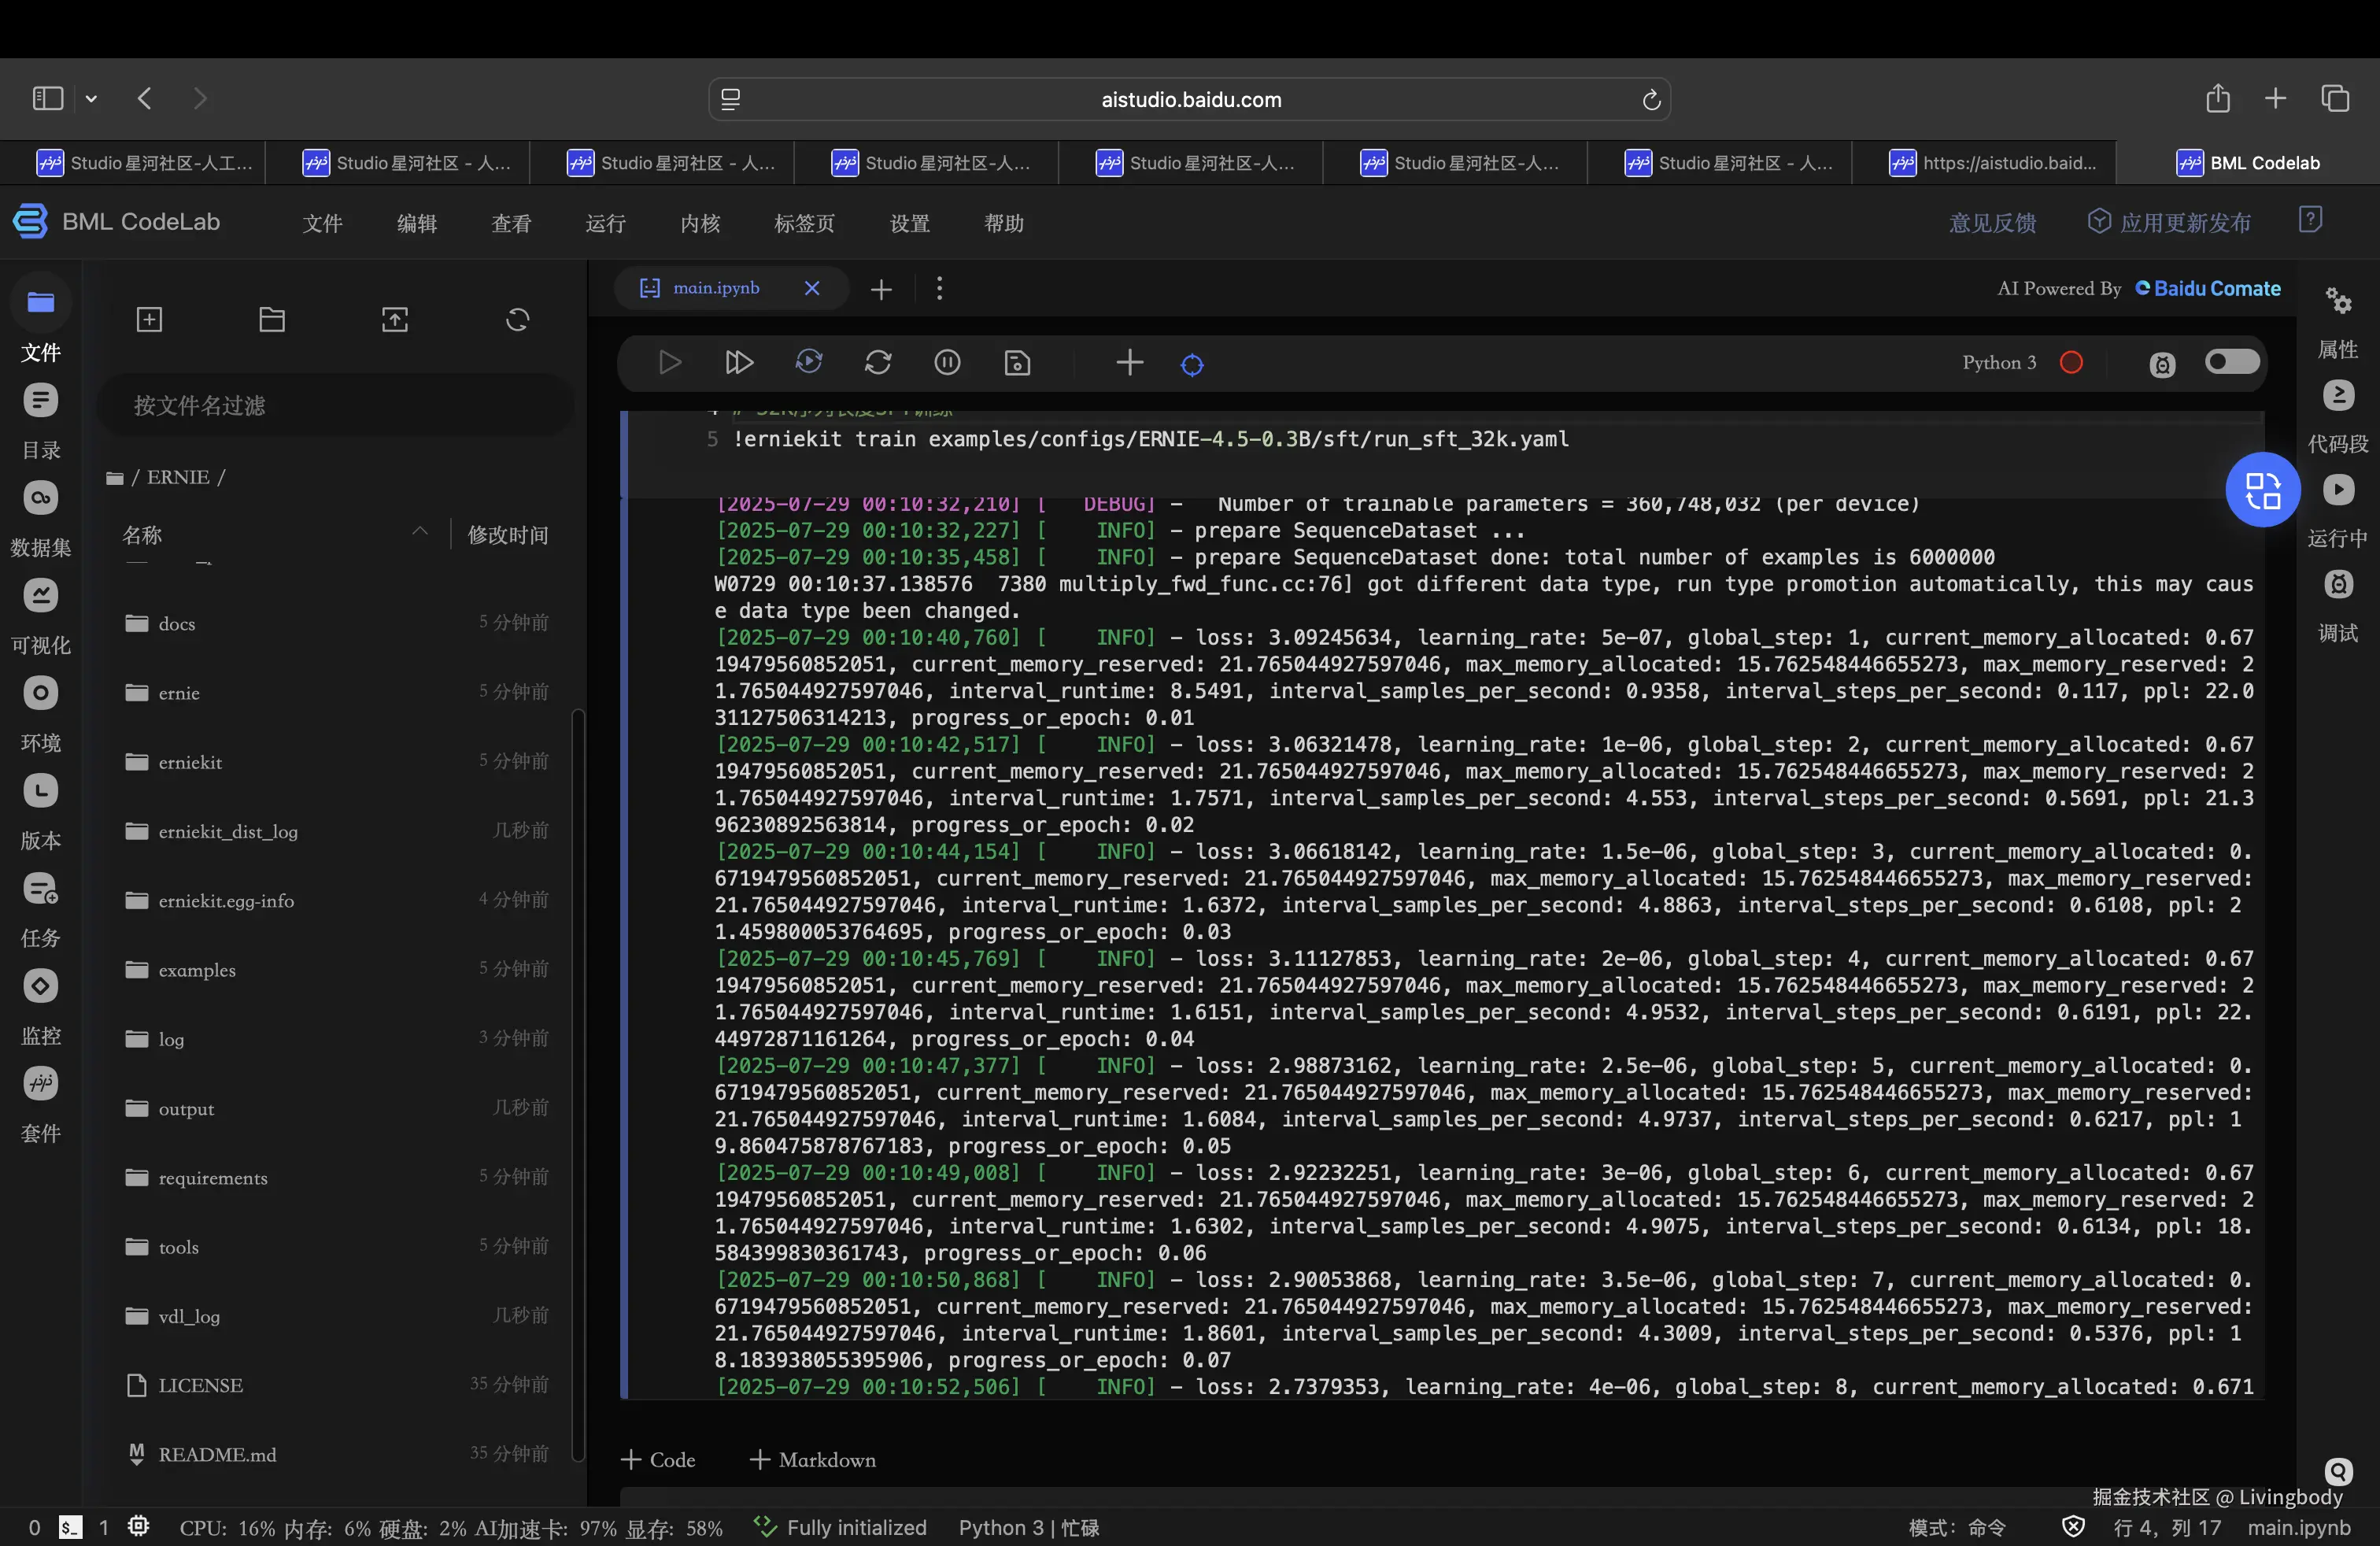Open the 文件 menu
Image resolution: width=2380 pixels, height=1546 pixels.
322,223
